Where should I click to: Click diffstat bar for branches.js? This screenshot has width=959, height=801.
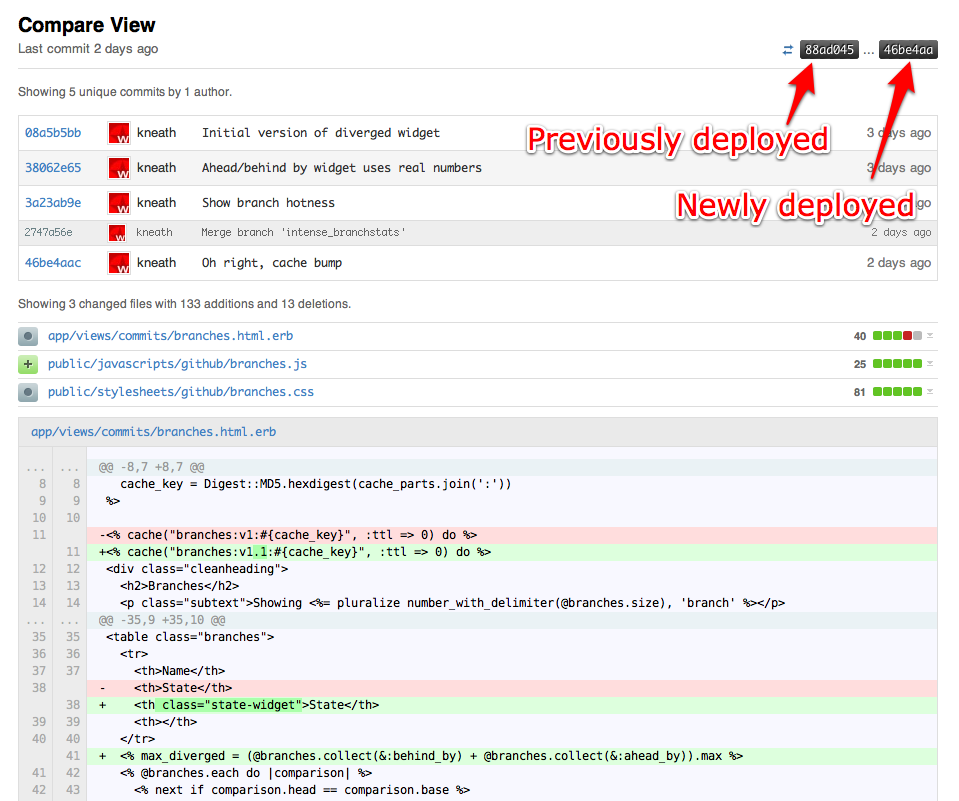pyautogui.click(x=897, y=364)
